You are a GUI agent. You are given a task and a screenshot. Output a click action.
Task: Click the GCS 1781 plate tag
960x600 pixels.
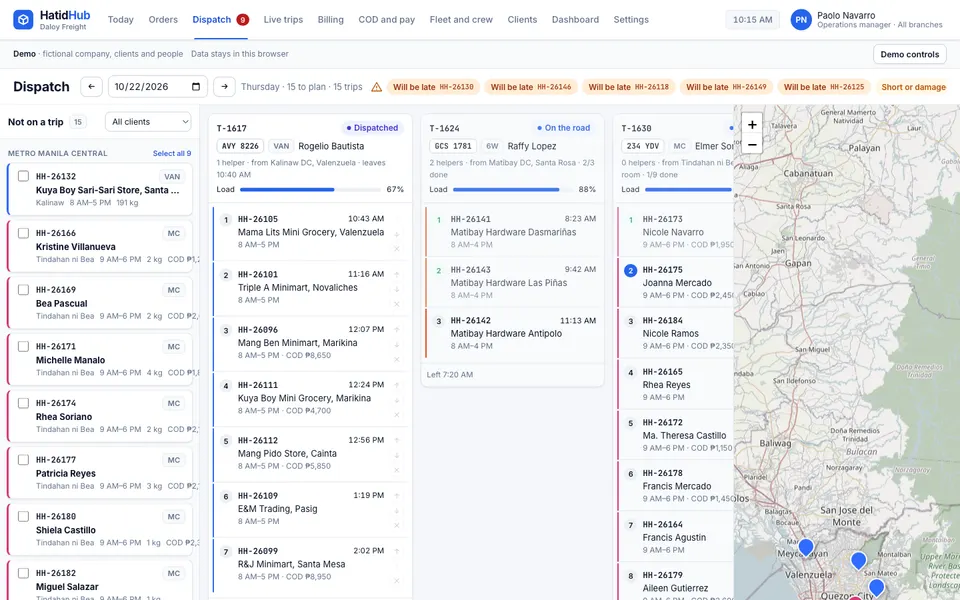453,146
